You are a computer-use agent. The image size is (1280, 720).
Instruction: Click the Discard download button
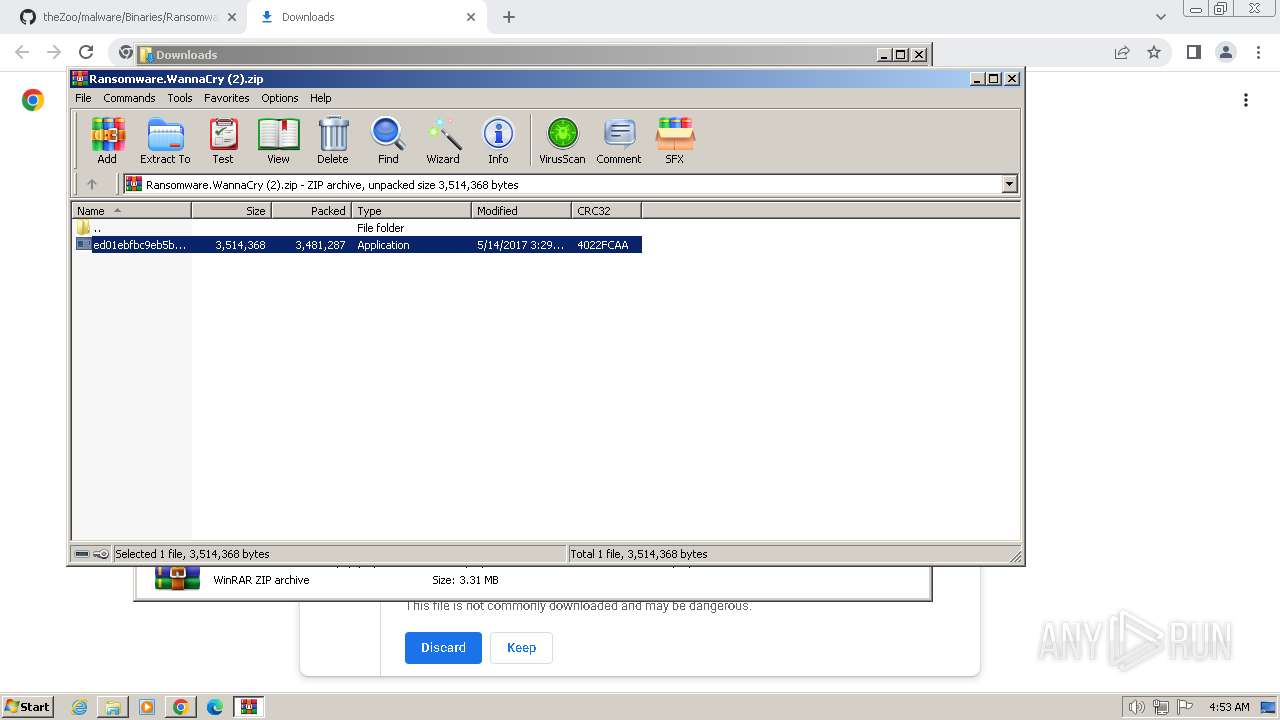click(x=443, y=648)
